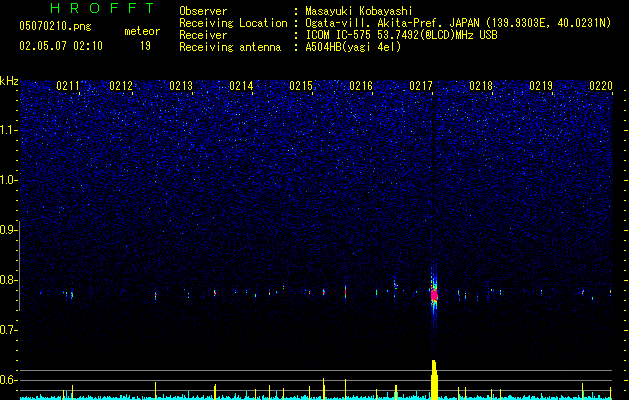Click the 0217 time marker

(x=421, y=86)
